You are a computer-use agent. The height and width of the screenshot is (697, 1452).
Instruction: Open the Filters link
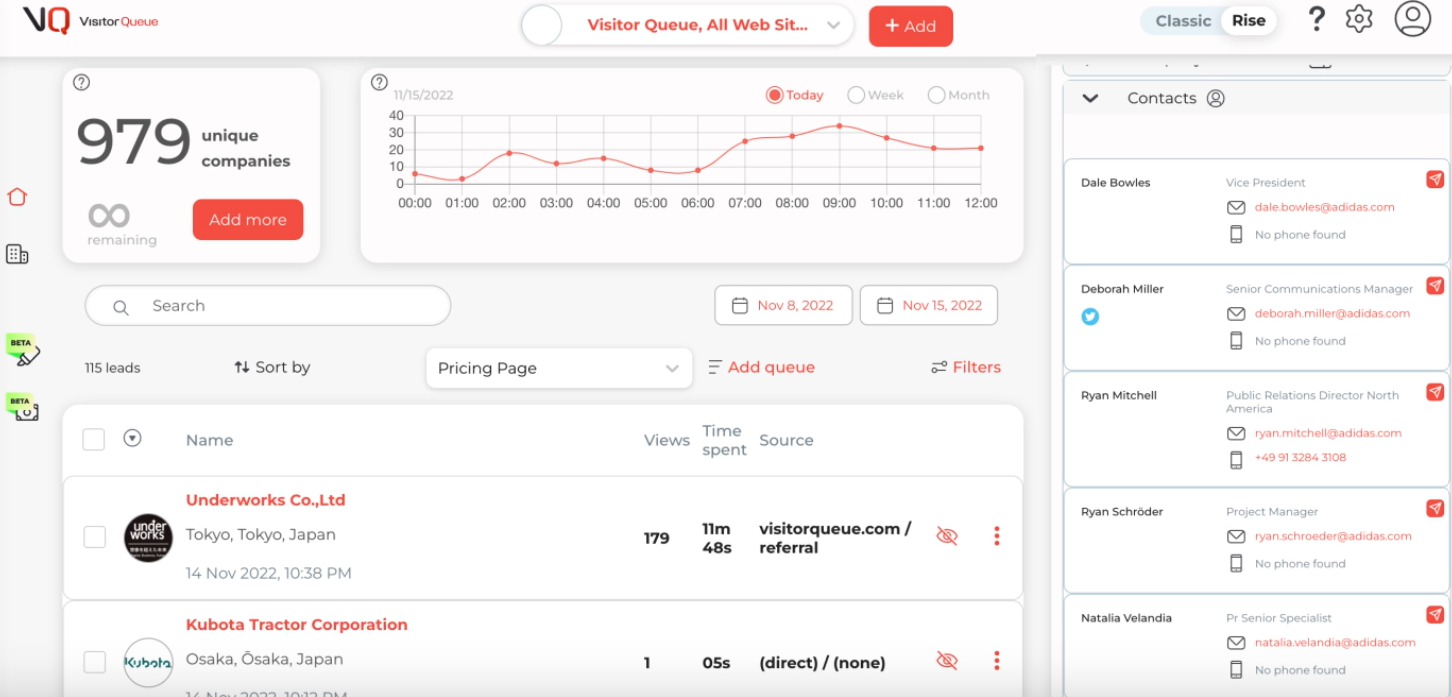(965, 367)
